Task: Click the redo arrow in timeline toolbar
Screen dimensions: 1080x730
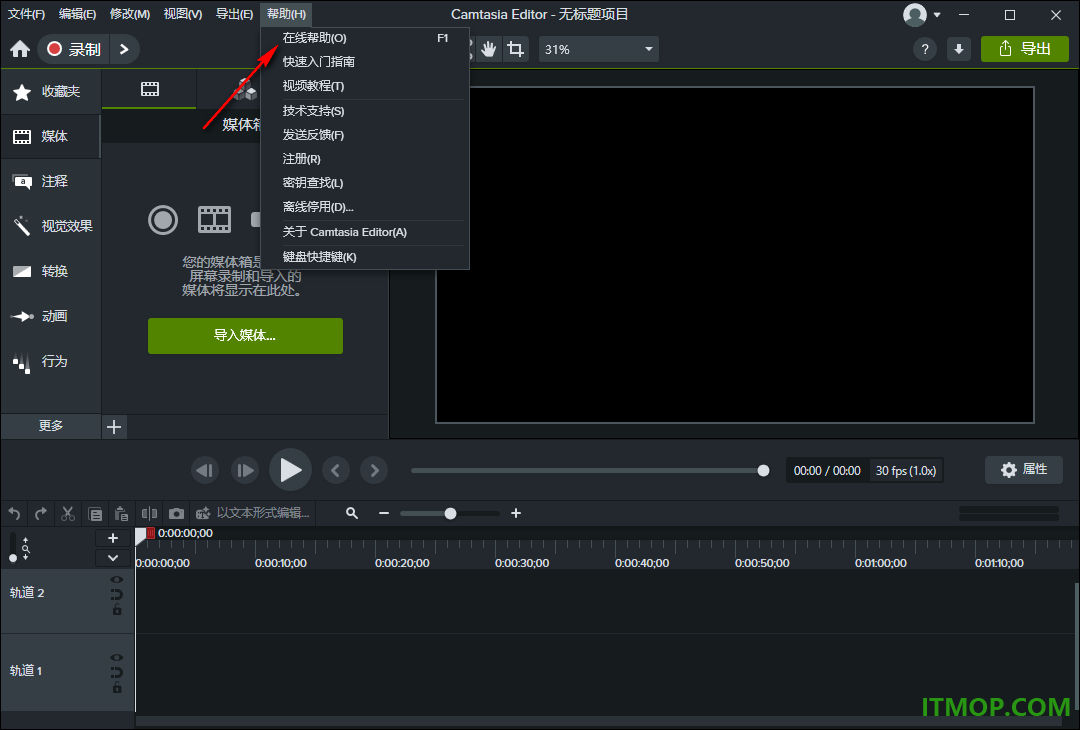Action: pos(41,513)
